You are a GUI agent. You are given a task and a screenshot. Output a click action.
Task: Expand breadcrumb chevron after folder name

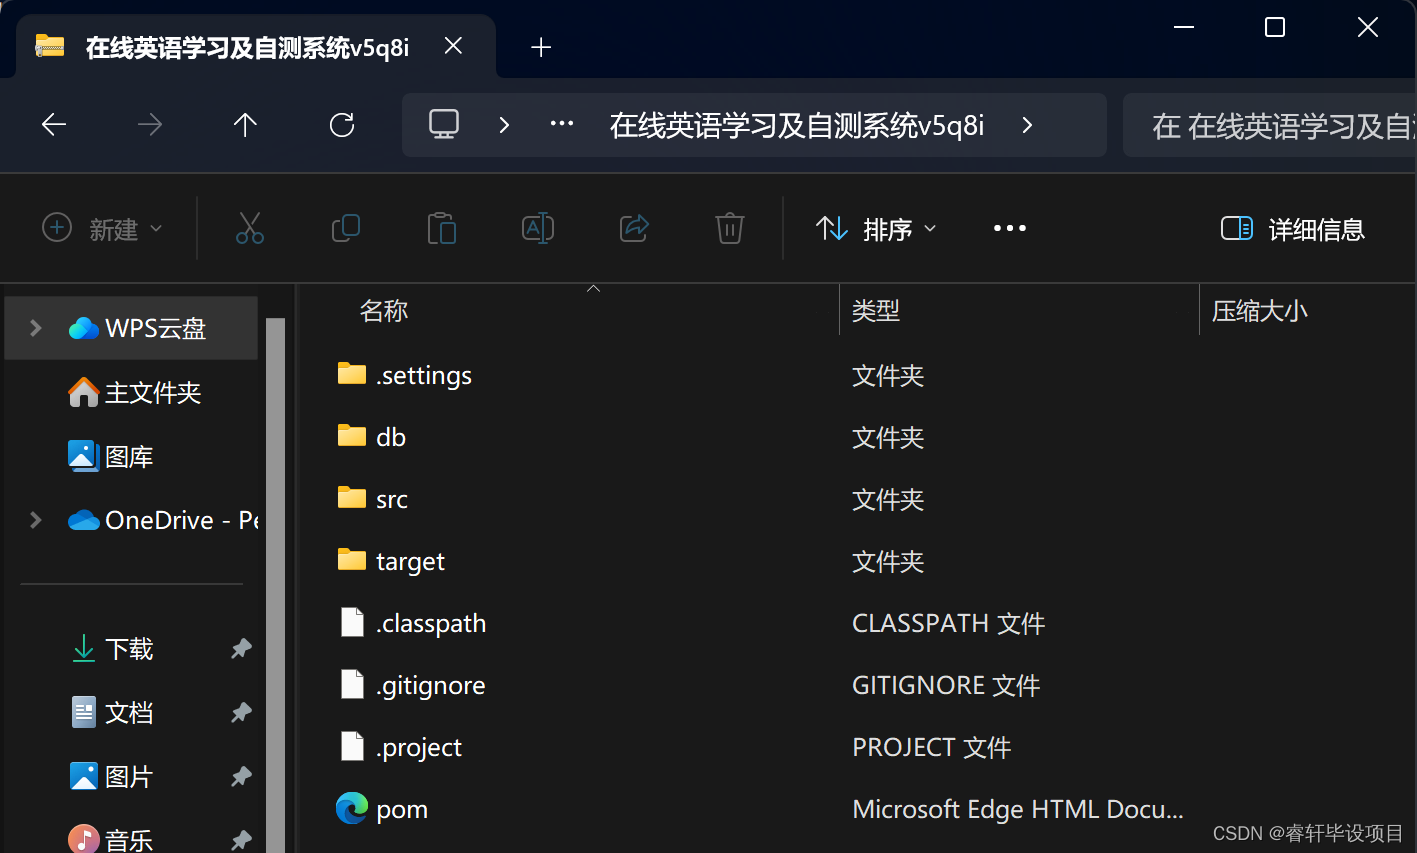(x=1027, y=125)
